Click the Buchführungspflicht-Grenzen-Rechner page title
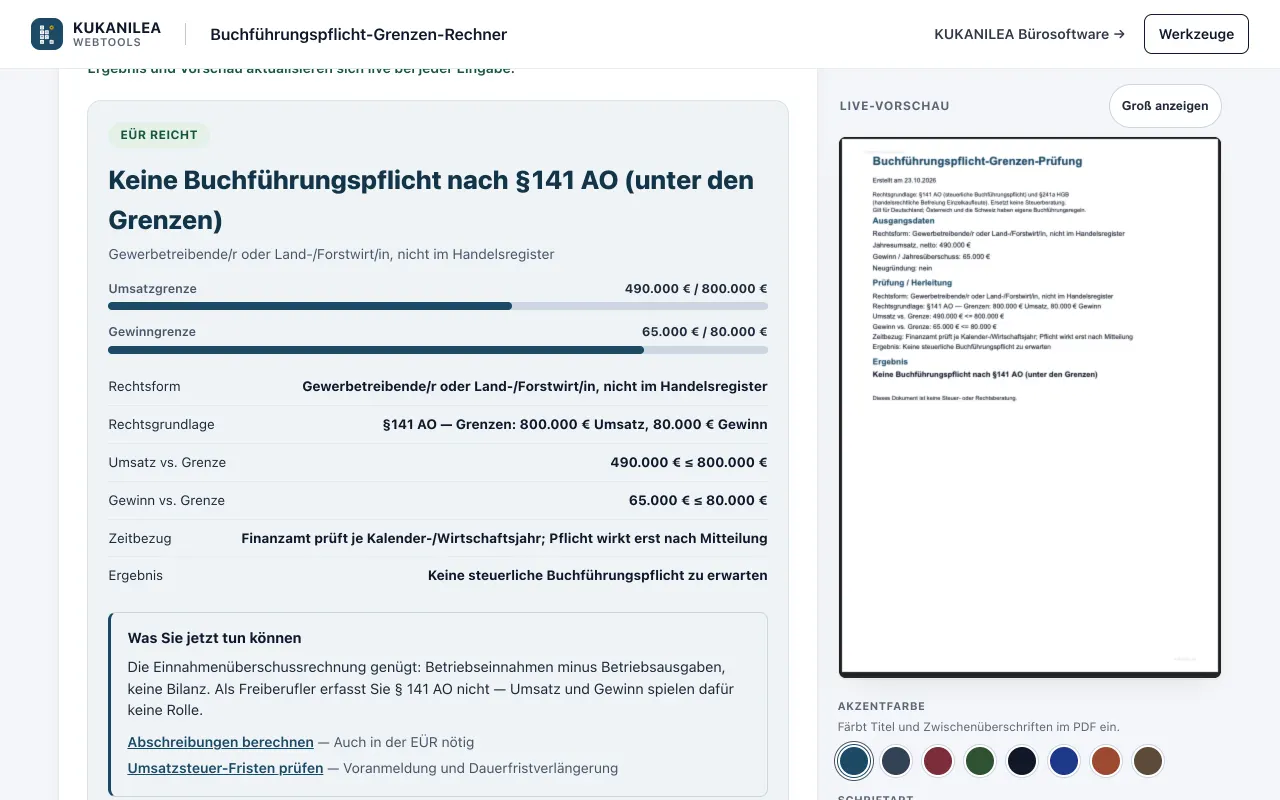This screenshot has width=1280, height=800. coord(358,34)
